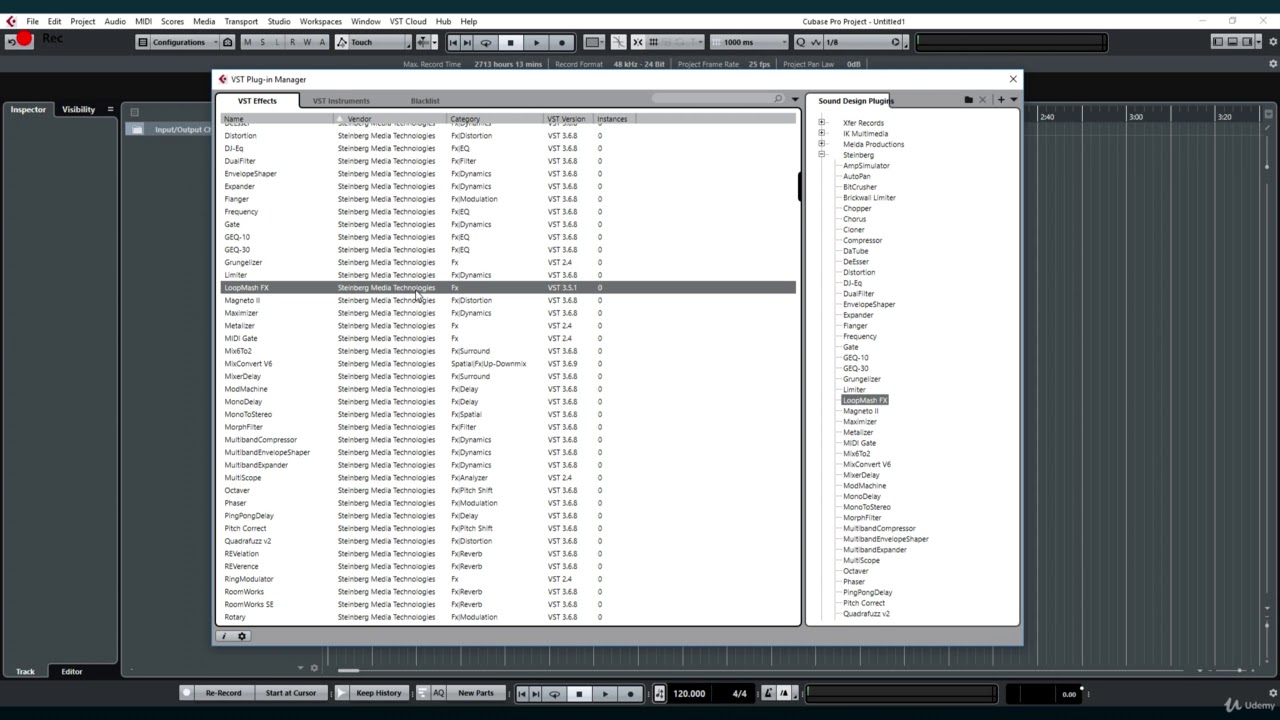This screenshot has width=1280, height=720.
Task: Select Brickwall Limiter in the collection tree
Action: [869, 198]
